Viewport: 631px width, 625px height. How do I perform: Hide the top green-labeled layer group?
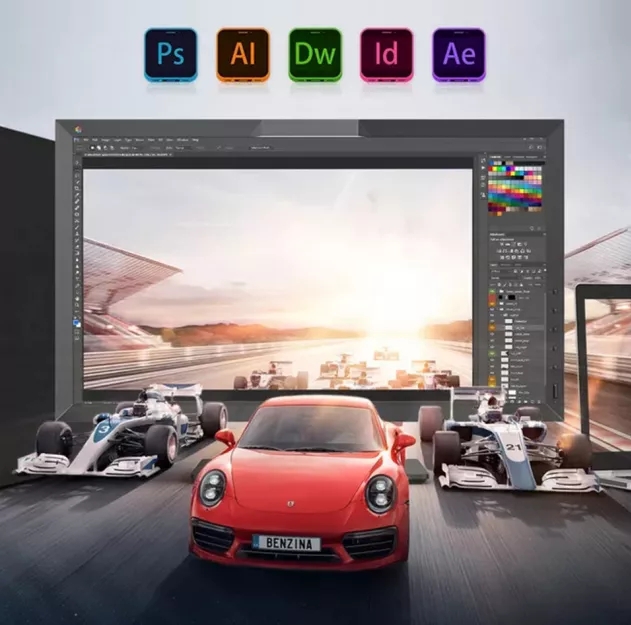click(492, 291)
